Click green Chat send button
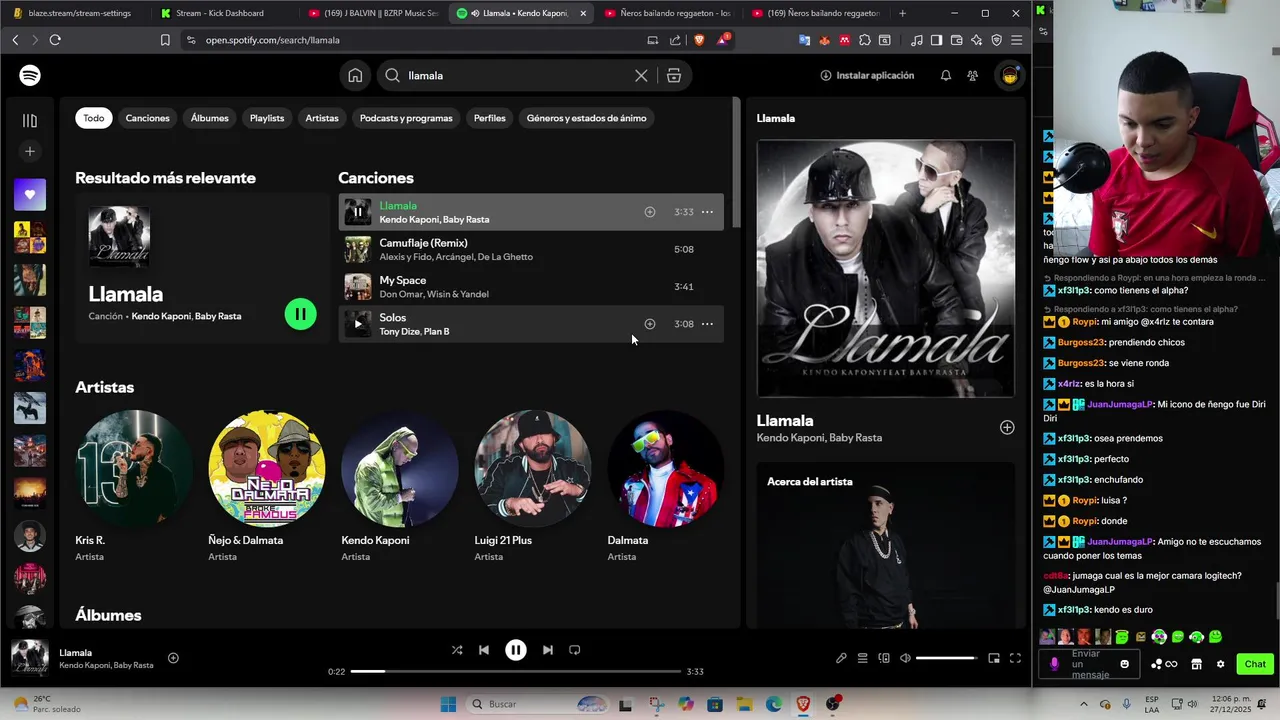 (x=1255, y=664)
